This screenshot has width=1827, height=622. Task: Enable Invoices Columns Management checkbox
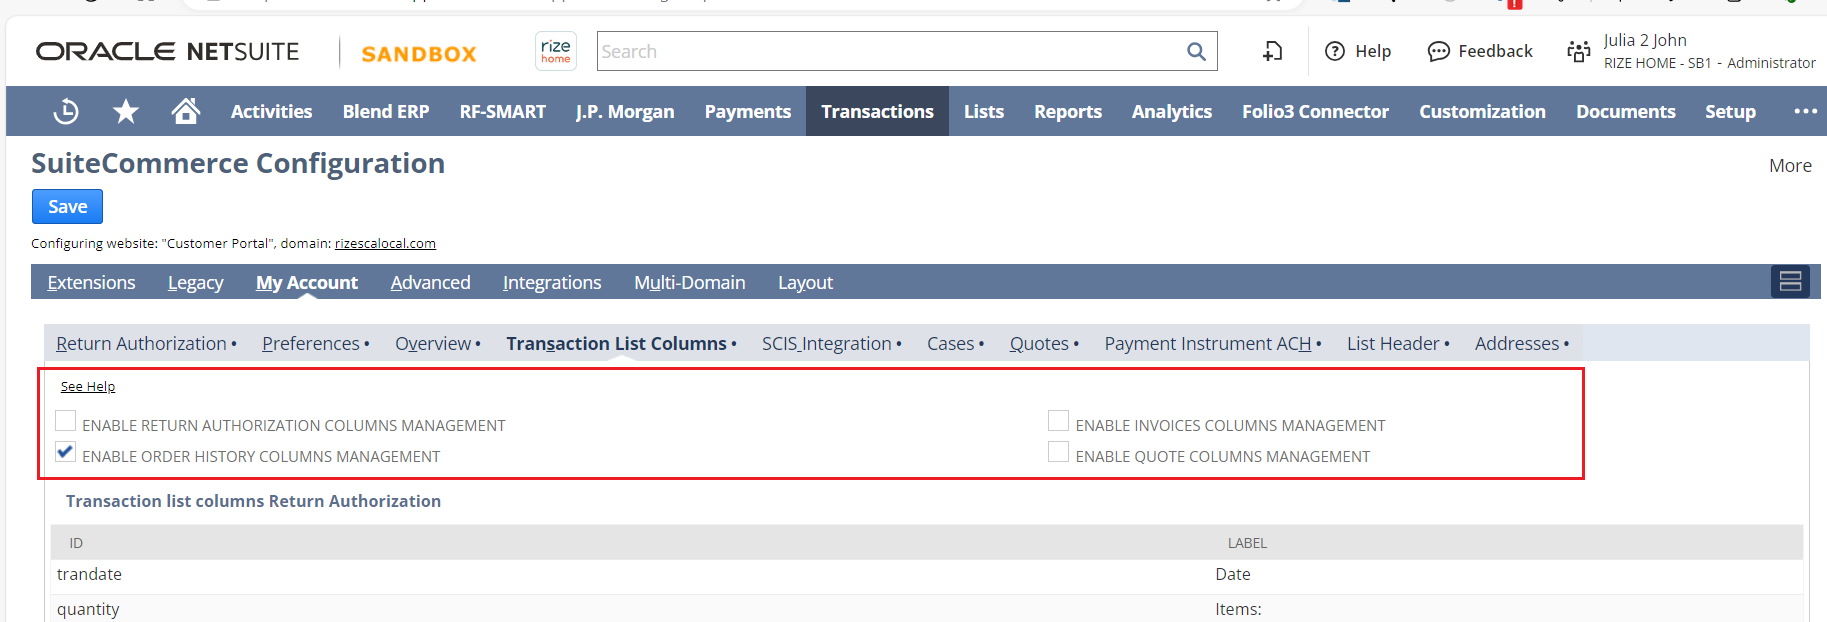pyautogui.click(x=1058, y=421)
